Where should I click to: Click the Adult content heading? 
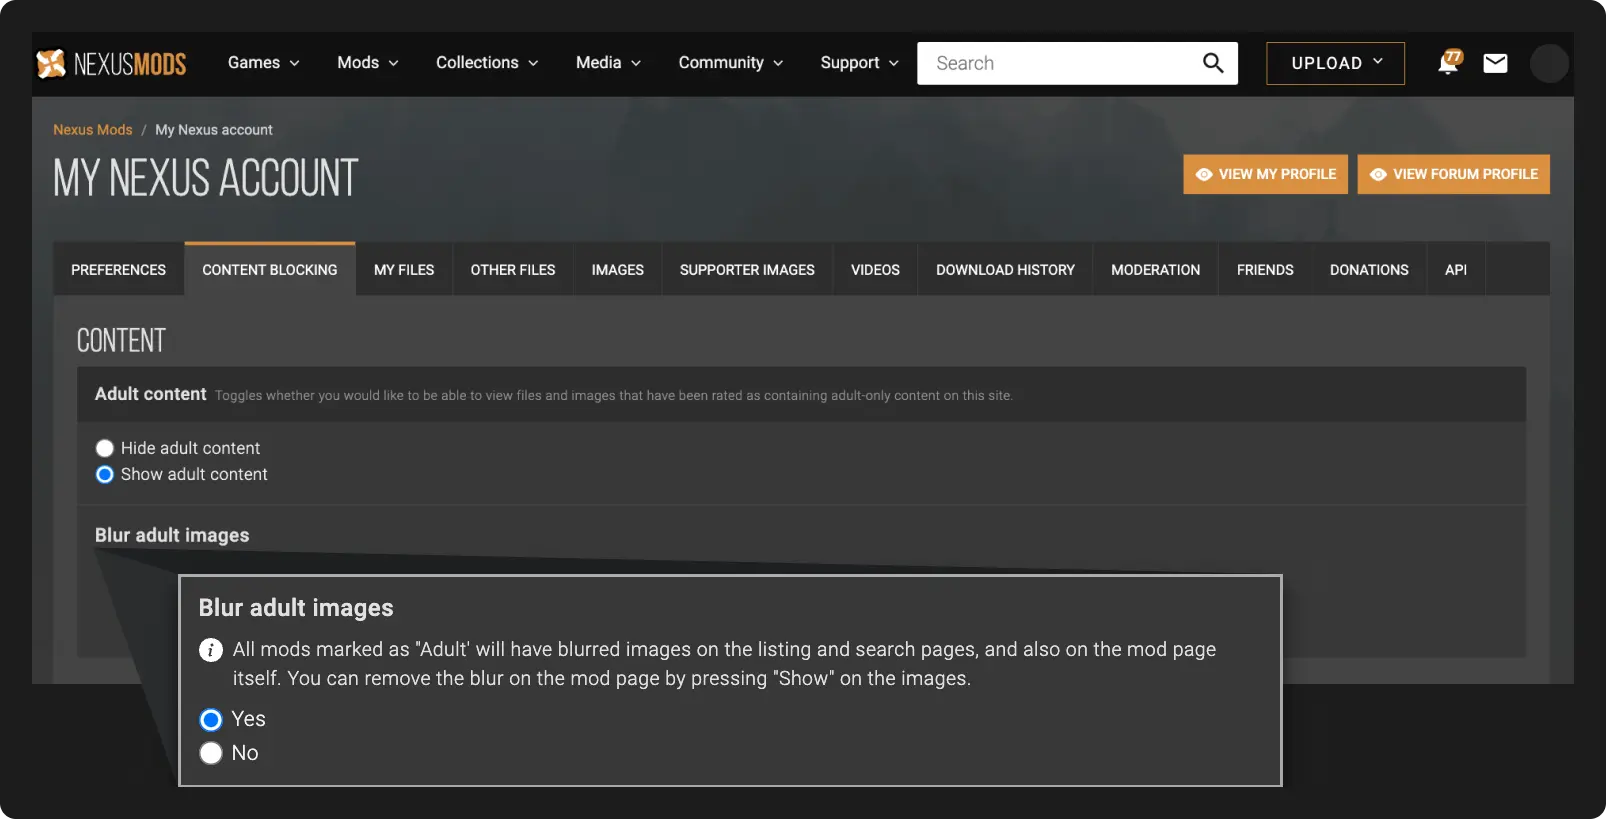pos(151,394)
